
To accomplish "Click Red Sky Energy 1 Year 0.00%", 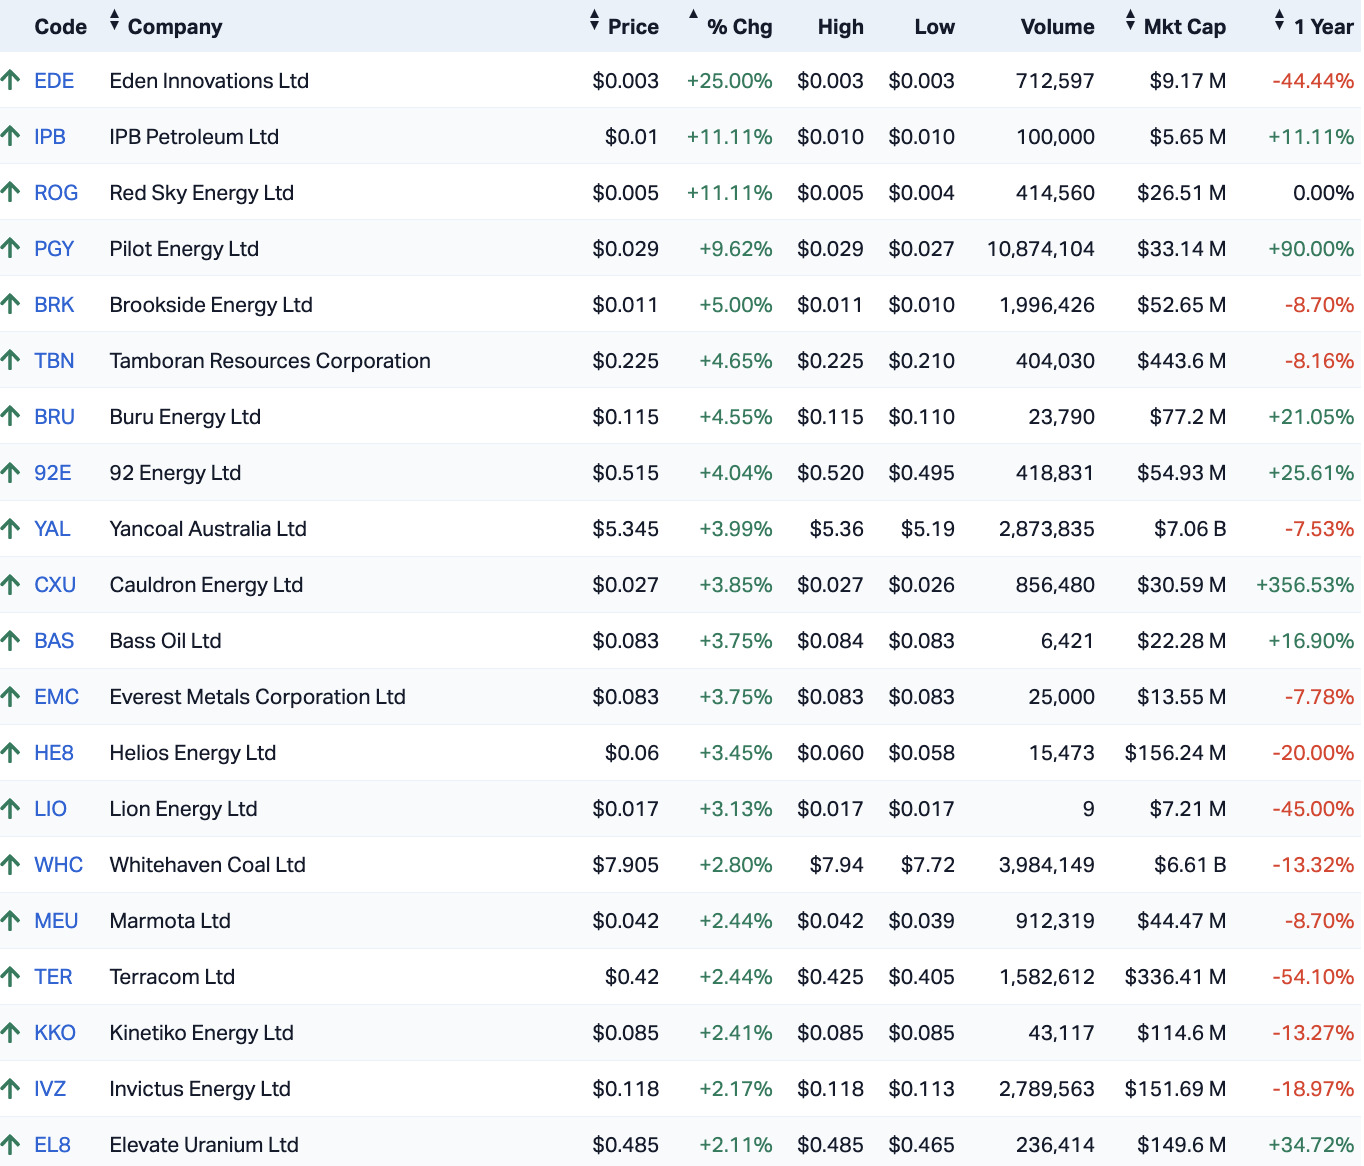I will point(1324,193).
